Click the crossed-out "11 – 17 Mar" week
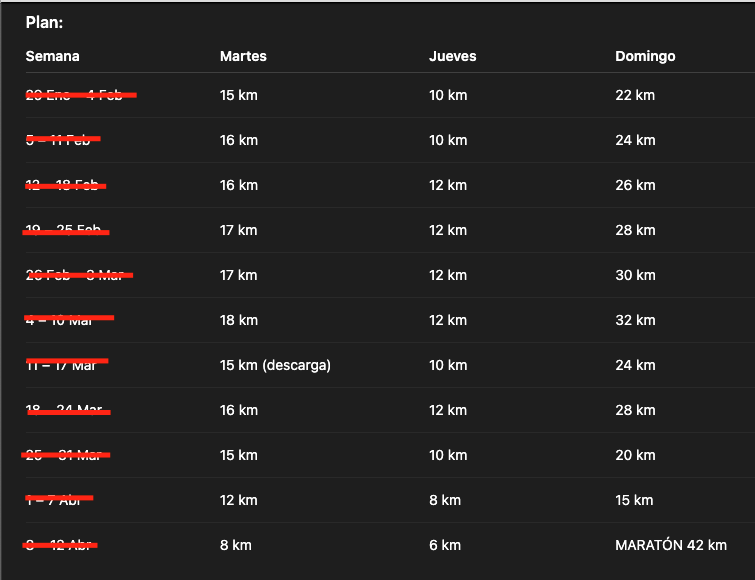This screenshot has width=755, height=580. (61, 365)
